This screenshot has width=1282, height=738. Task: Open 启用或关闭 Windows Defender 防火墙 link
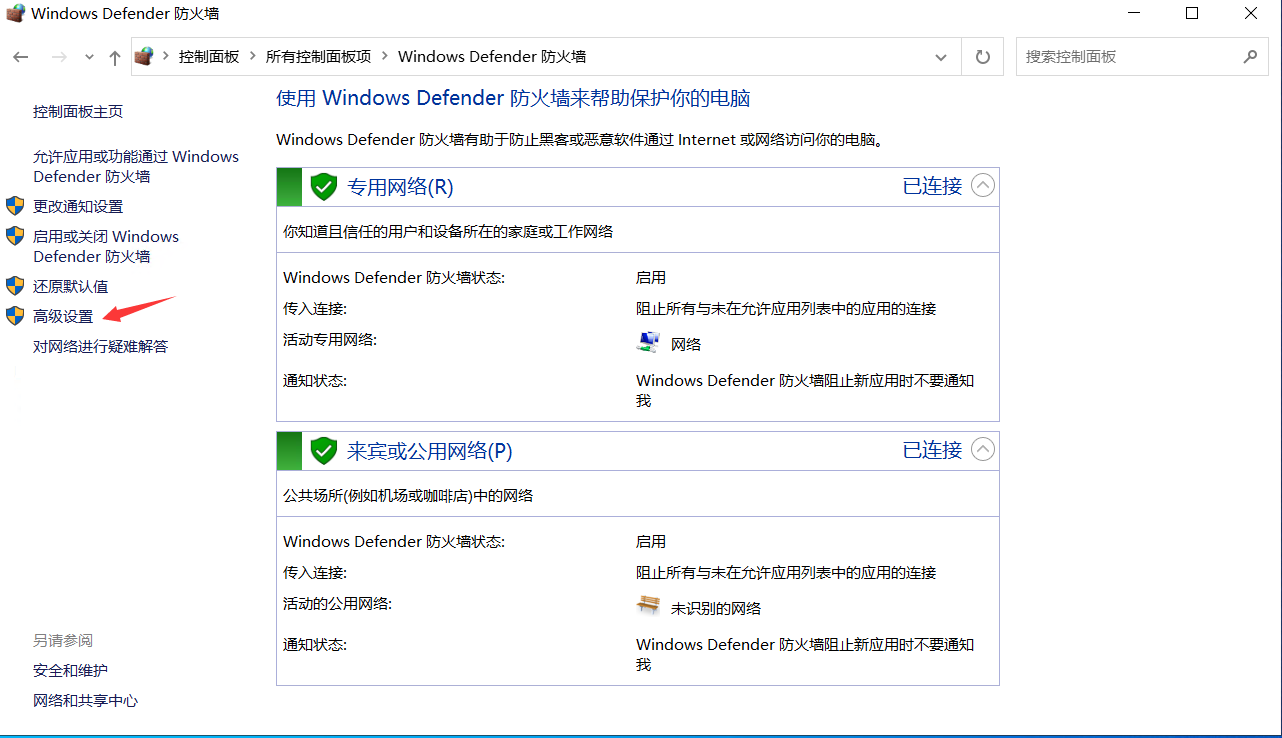[106, 247]
